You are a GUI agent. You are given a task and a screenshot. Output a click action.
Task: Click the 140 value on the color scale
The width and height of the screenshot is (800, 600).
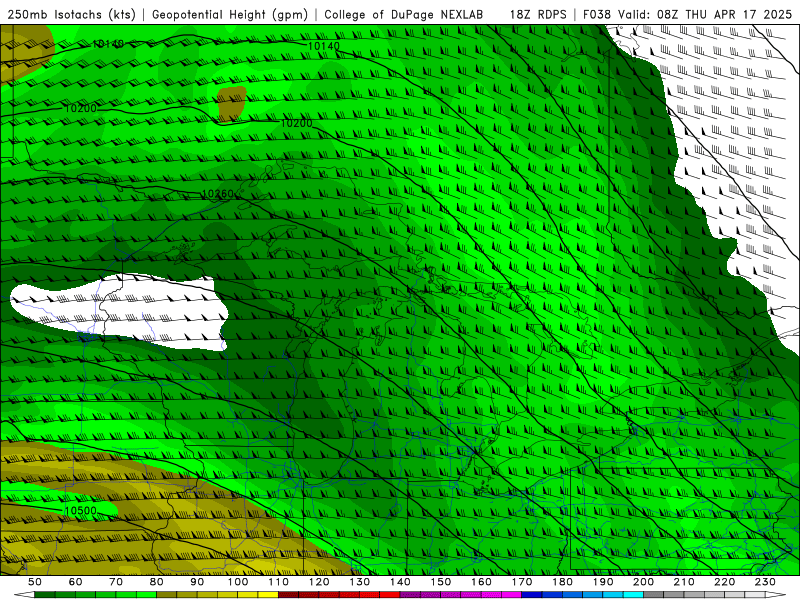pos(400,582)
